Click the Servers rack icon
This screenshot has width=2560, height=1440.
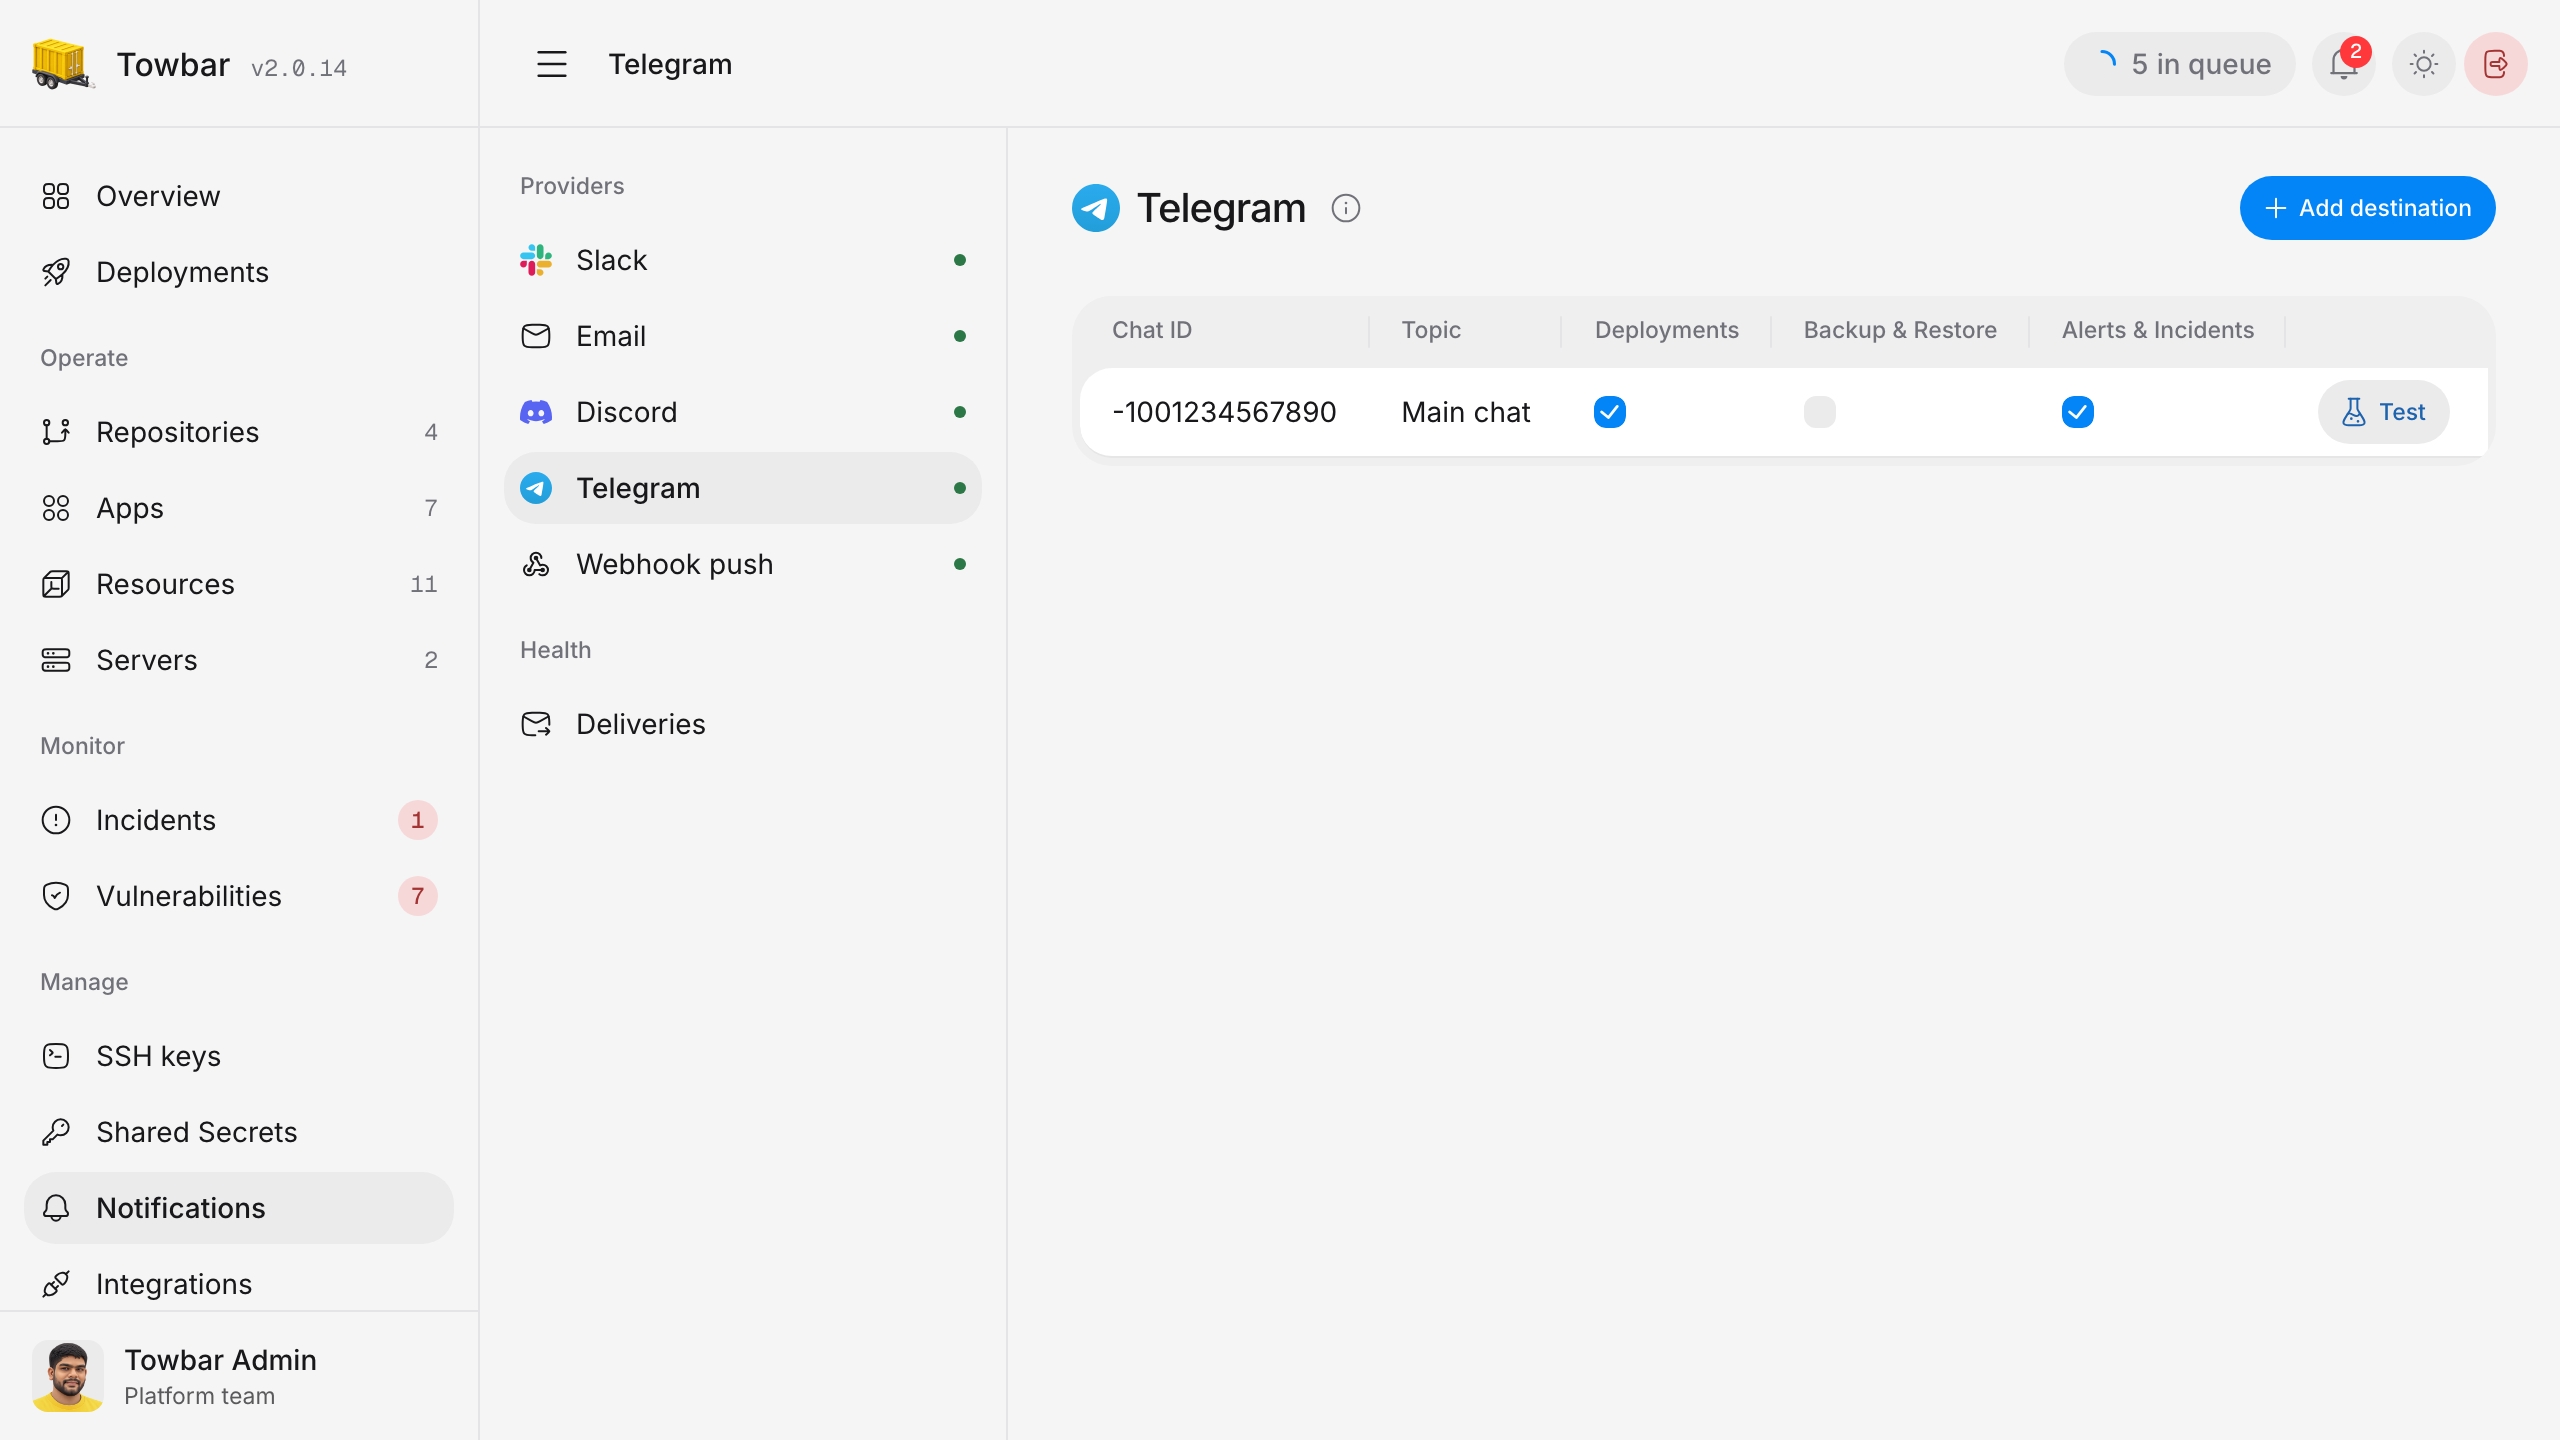point(56,660)
